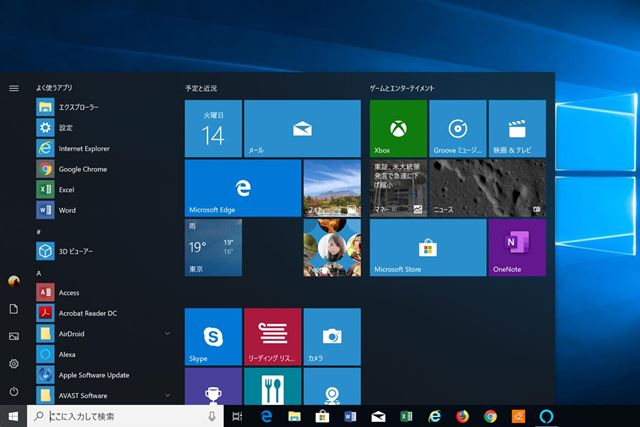Open the マネー finance news tile
Viewport: 640px width, 427px height.
398,188
